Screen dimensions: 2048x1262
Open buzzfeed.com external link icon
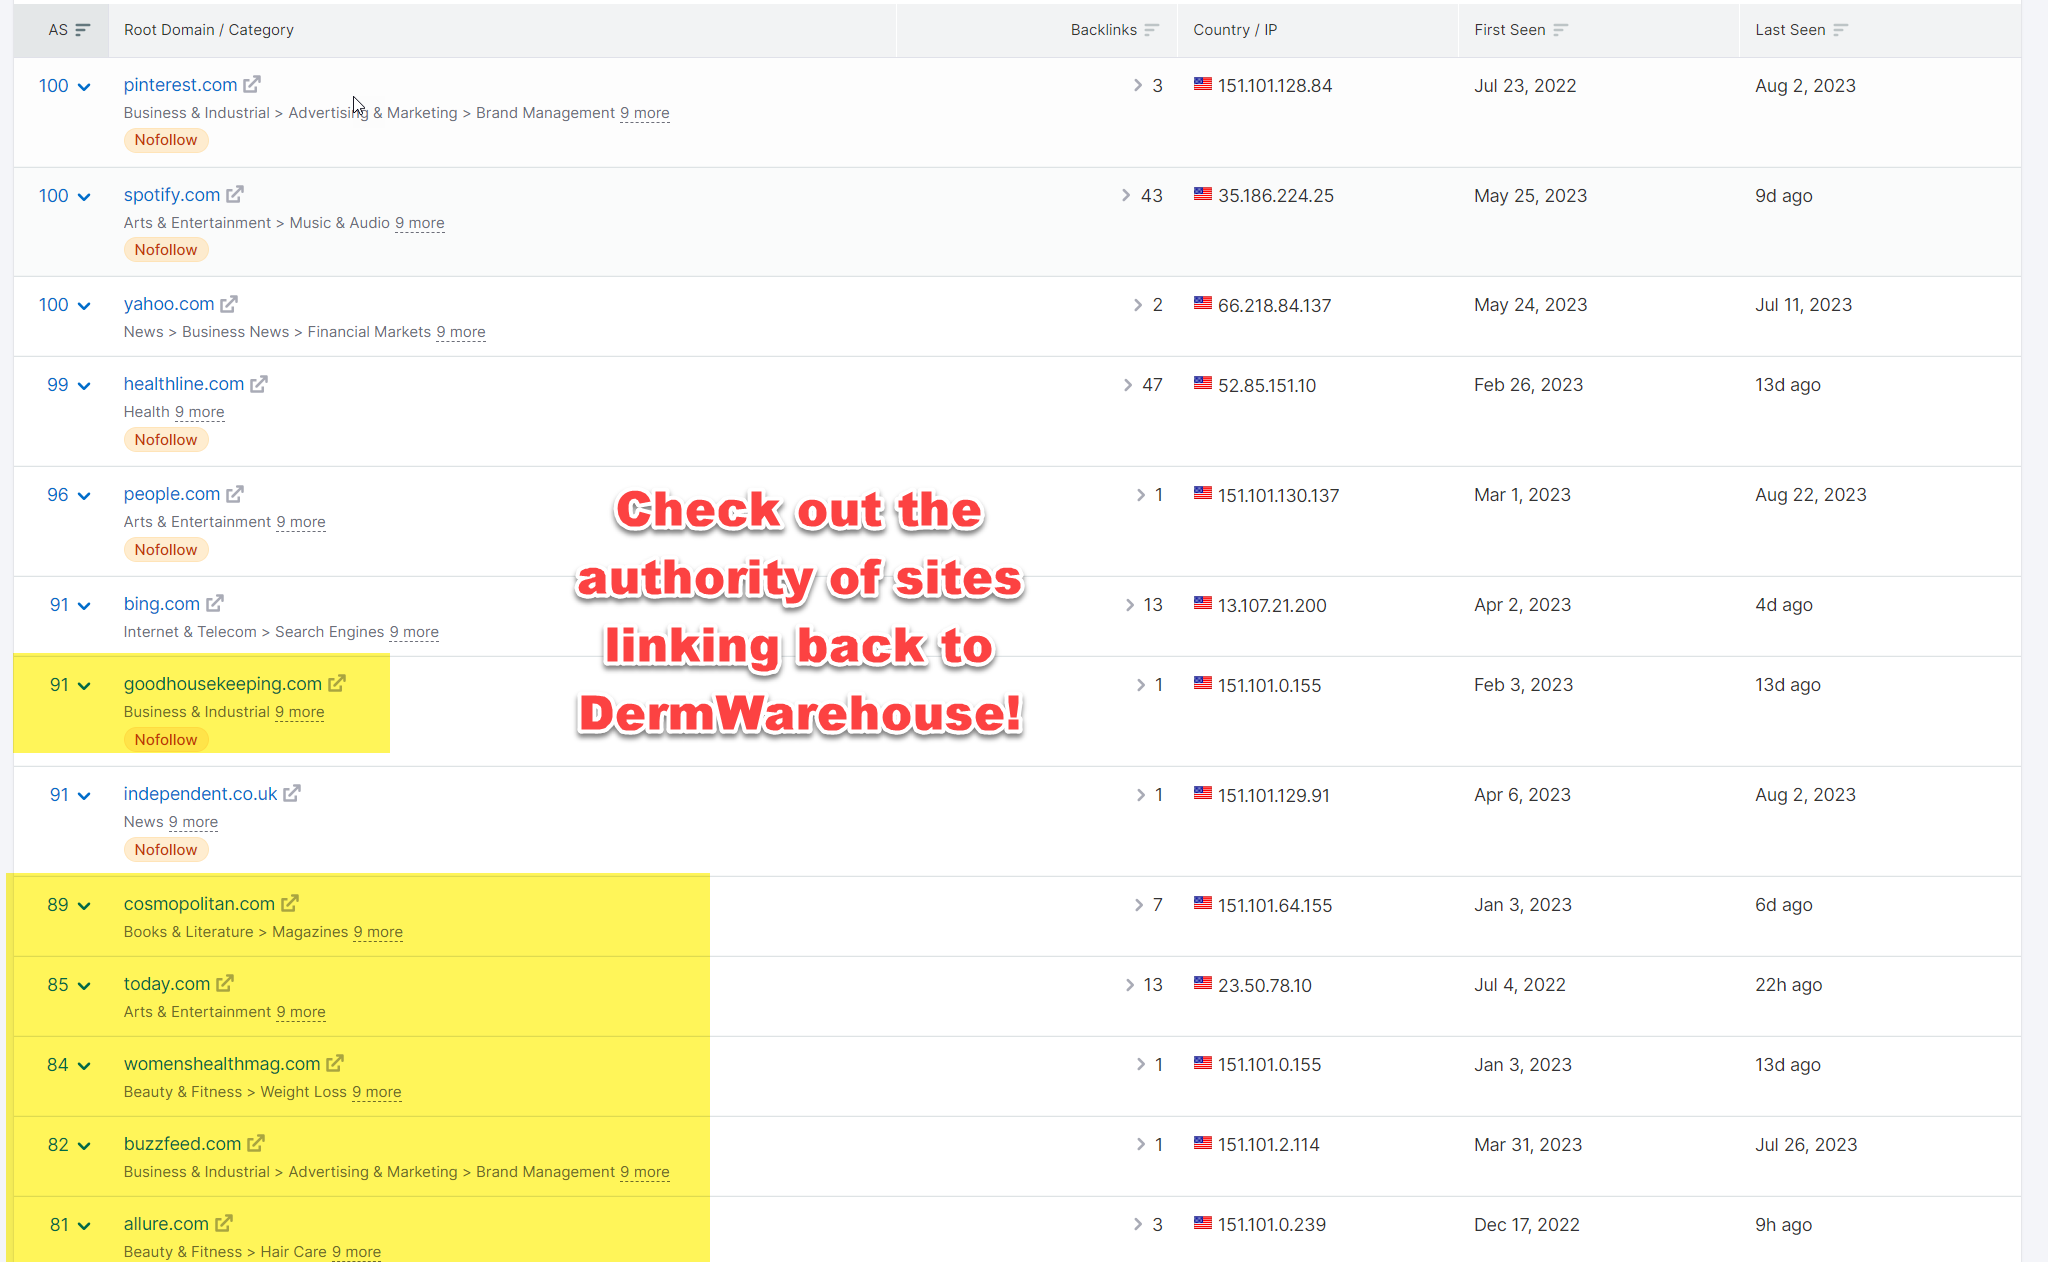256,1144
